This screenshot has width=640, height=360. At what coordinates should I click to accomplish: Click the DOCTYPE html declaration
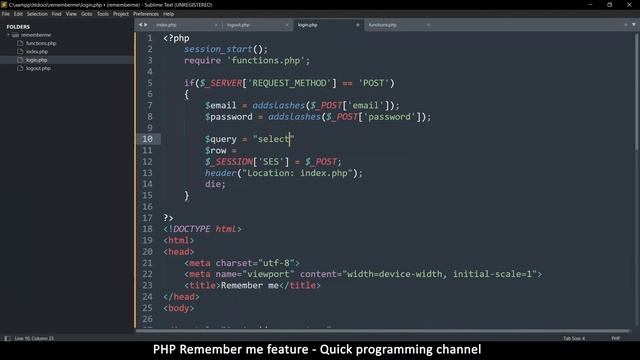[x=202, y=229]
